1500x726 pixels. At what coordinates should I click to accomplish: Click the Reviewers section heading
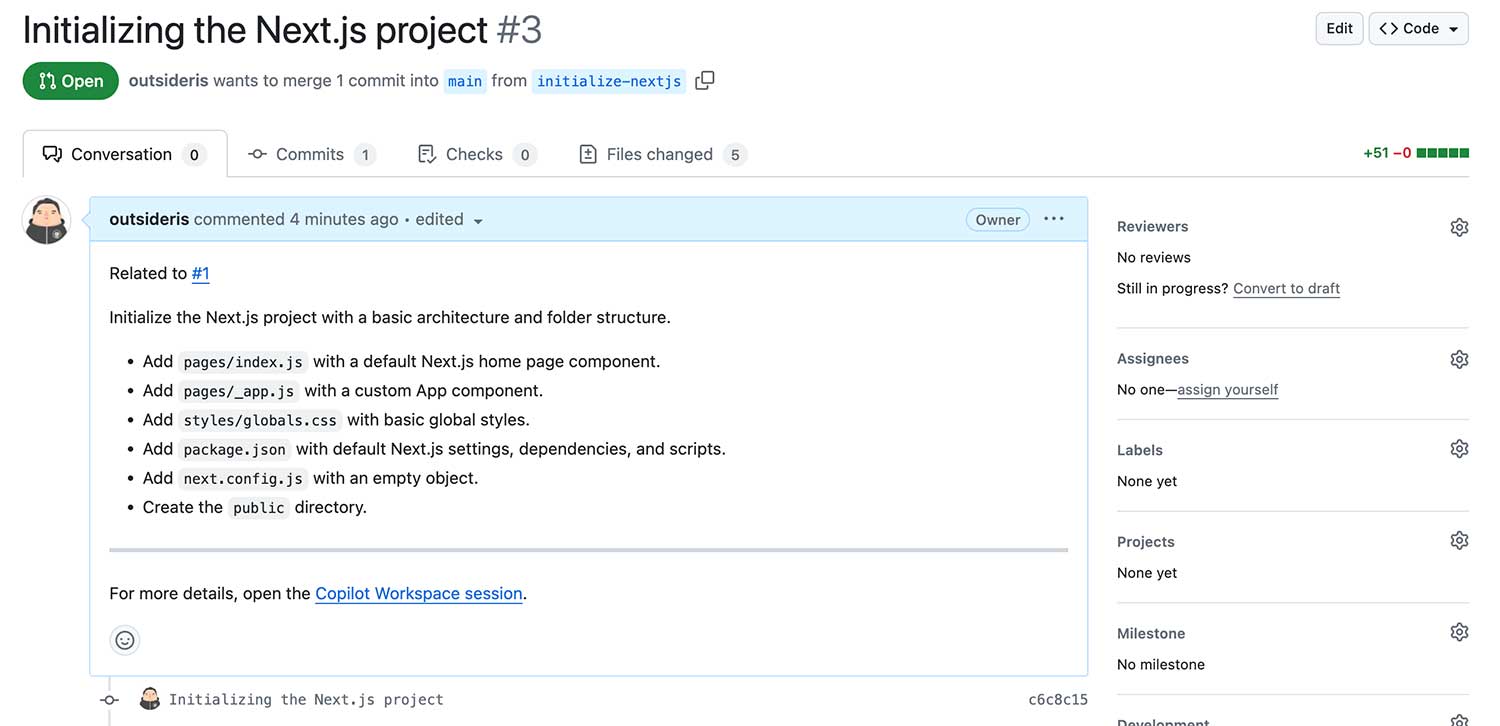1153,226
